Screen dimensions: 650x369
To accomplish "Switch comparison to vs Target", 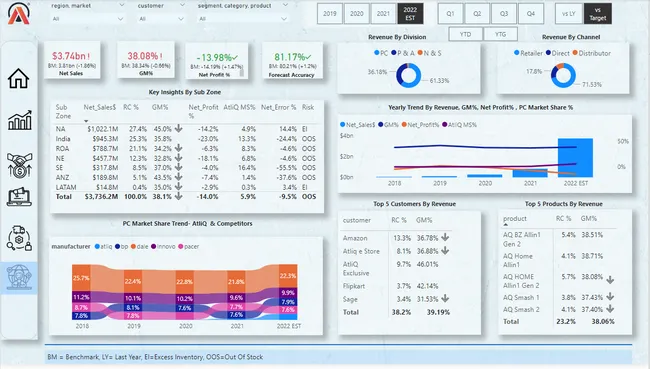I will tap(597, 14).
